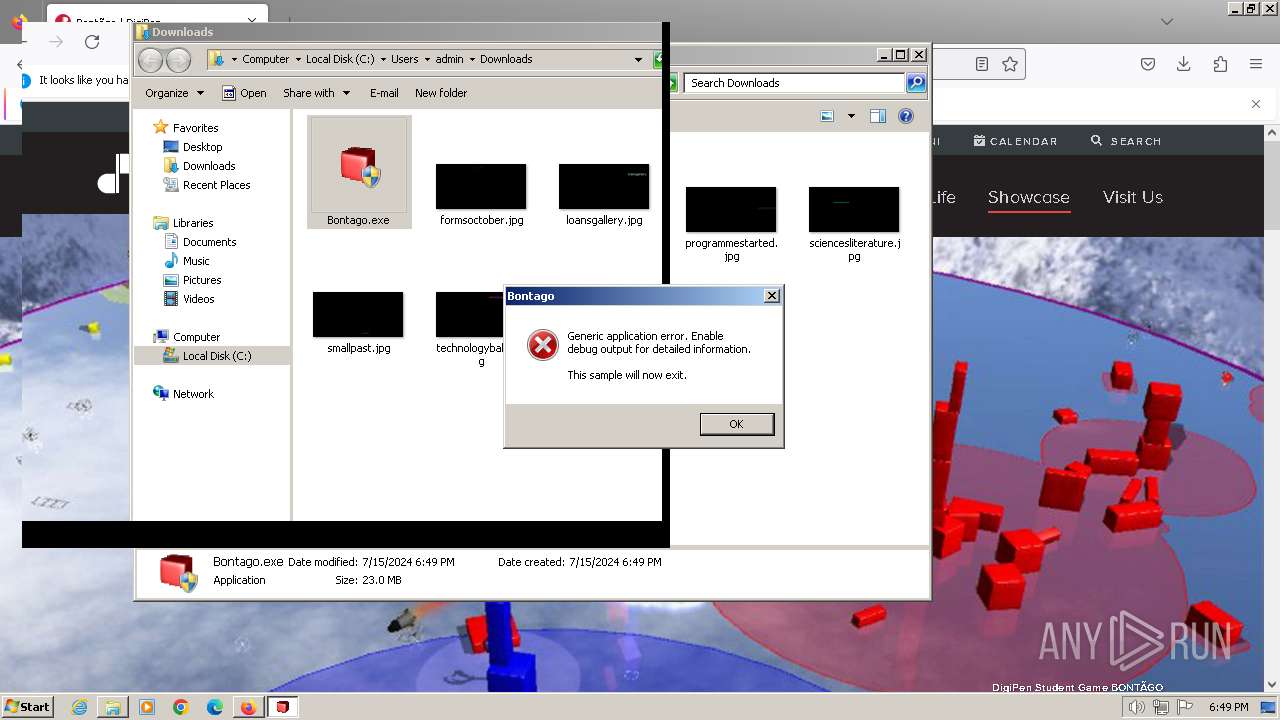This screenshot has height=720, width=1280.
Task: Create a New folder in Downloads
Action: click(441, 93)
